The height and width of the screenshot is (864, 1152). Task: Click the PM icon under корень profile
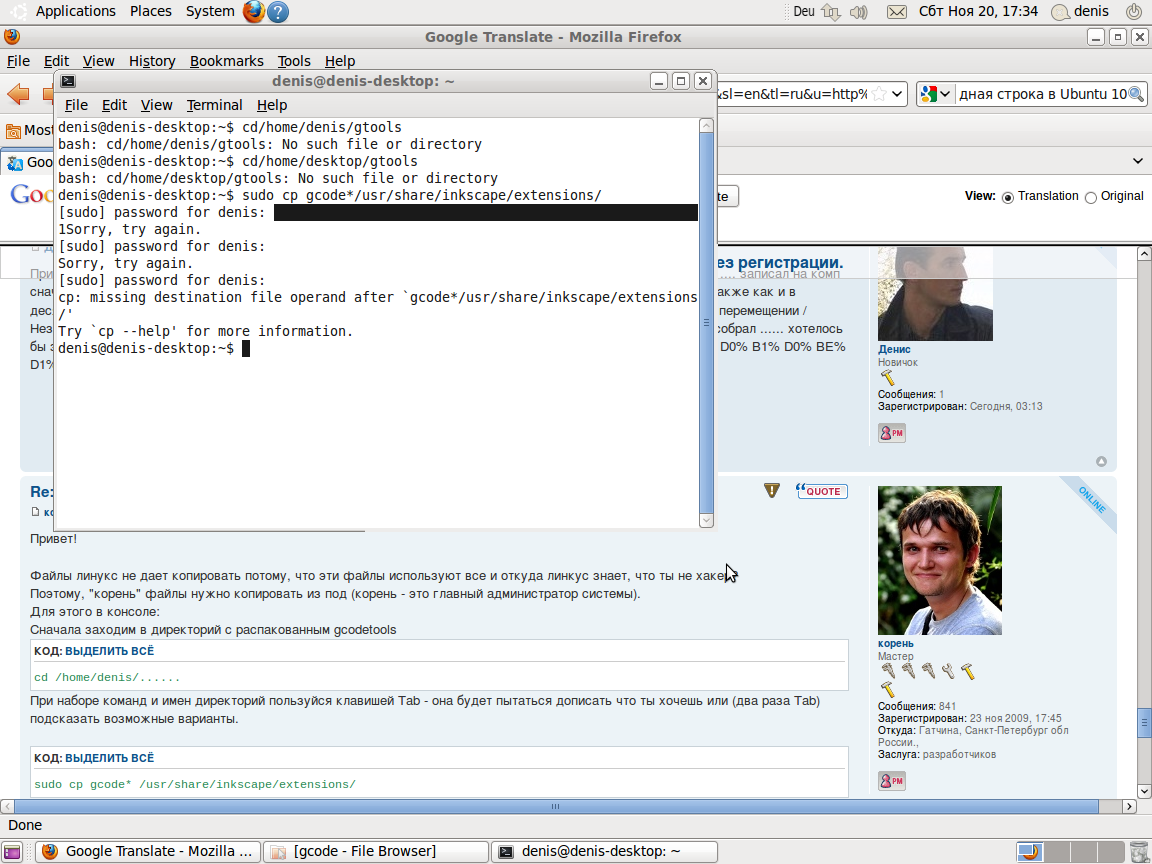(x=892, y=781)
